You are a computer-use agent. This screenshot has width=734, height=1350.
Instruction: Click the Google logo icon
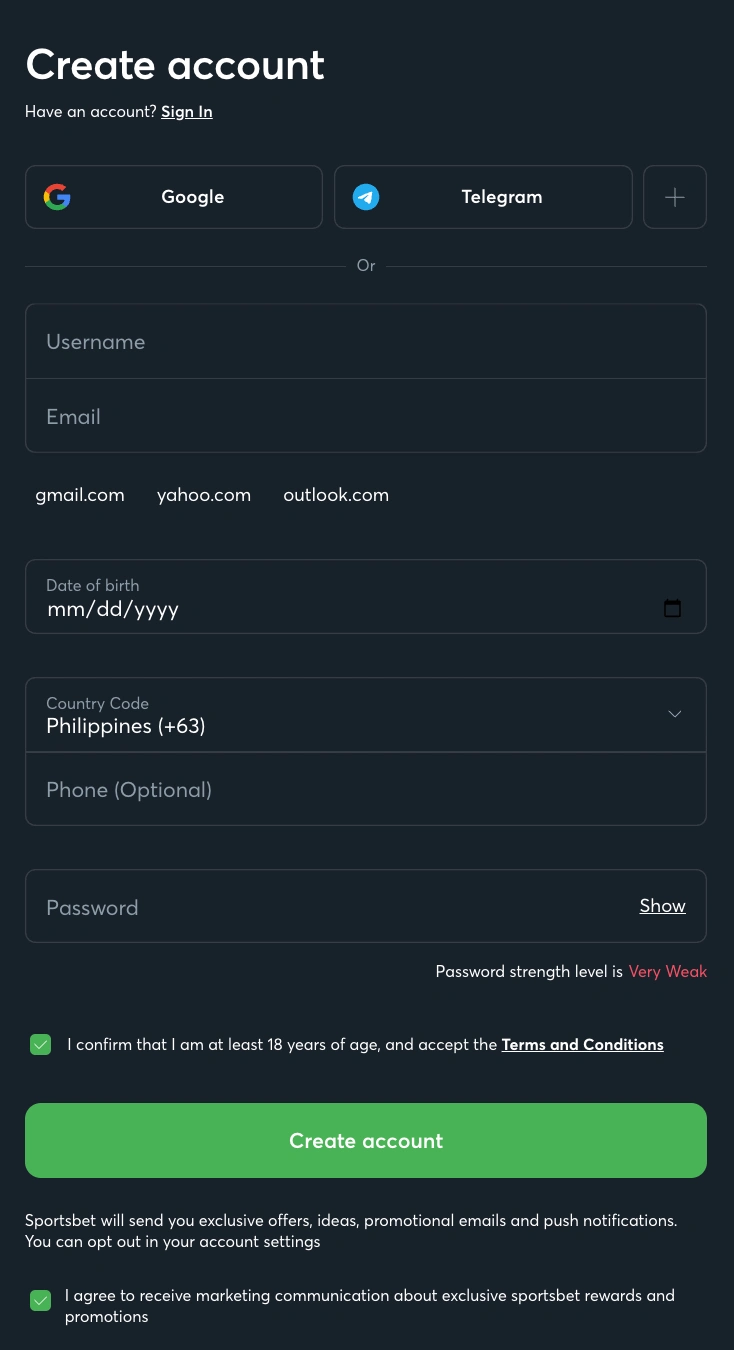pyautogui.click(x=57, y=197)
